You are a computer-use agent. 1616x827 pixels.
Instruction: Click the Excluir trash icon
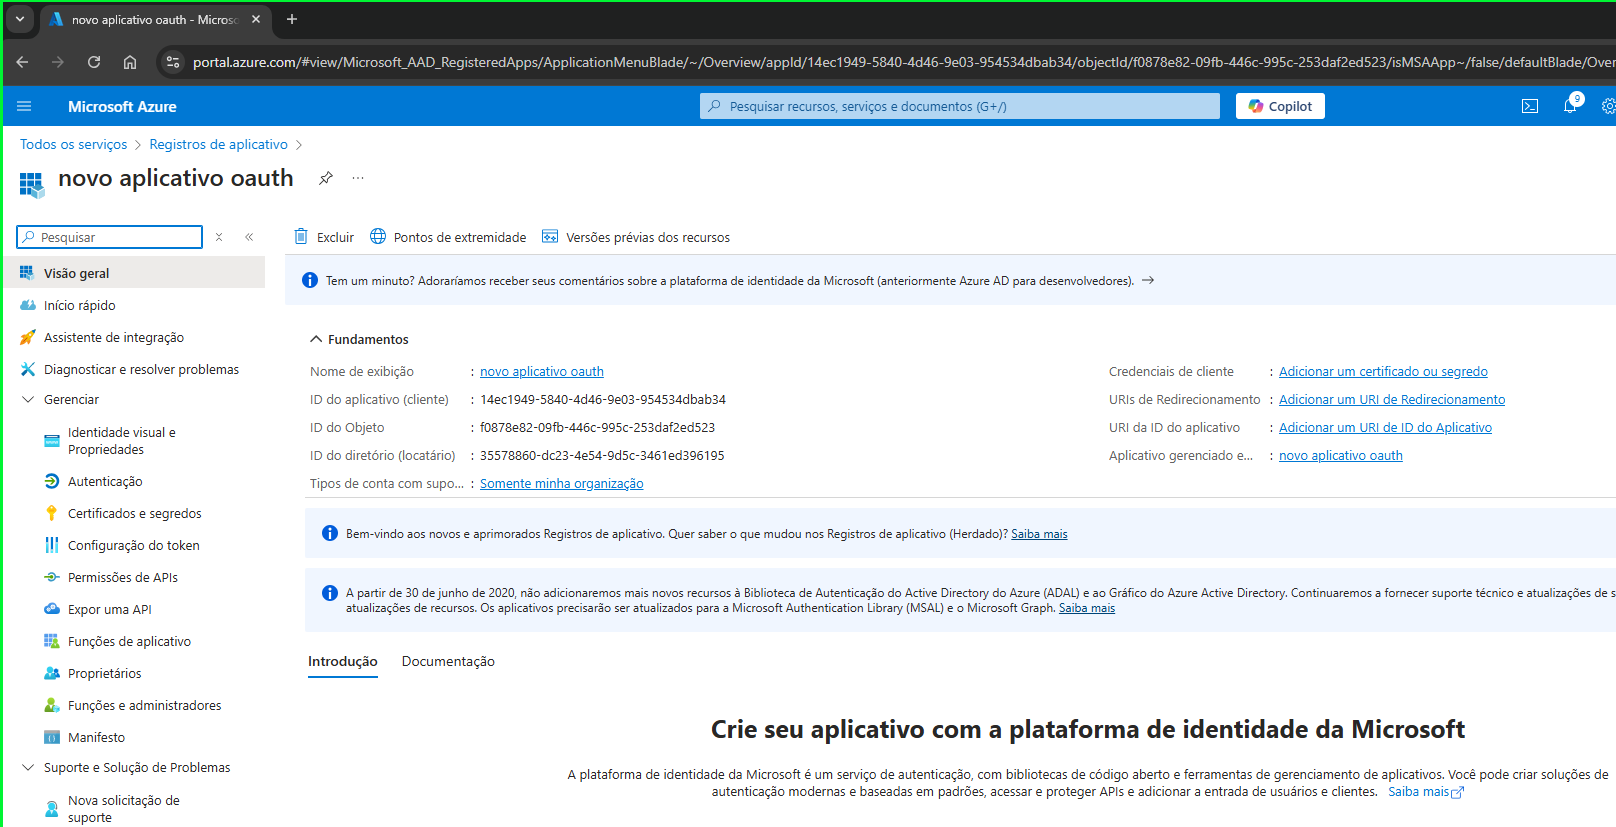[301, 237]
